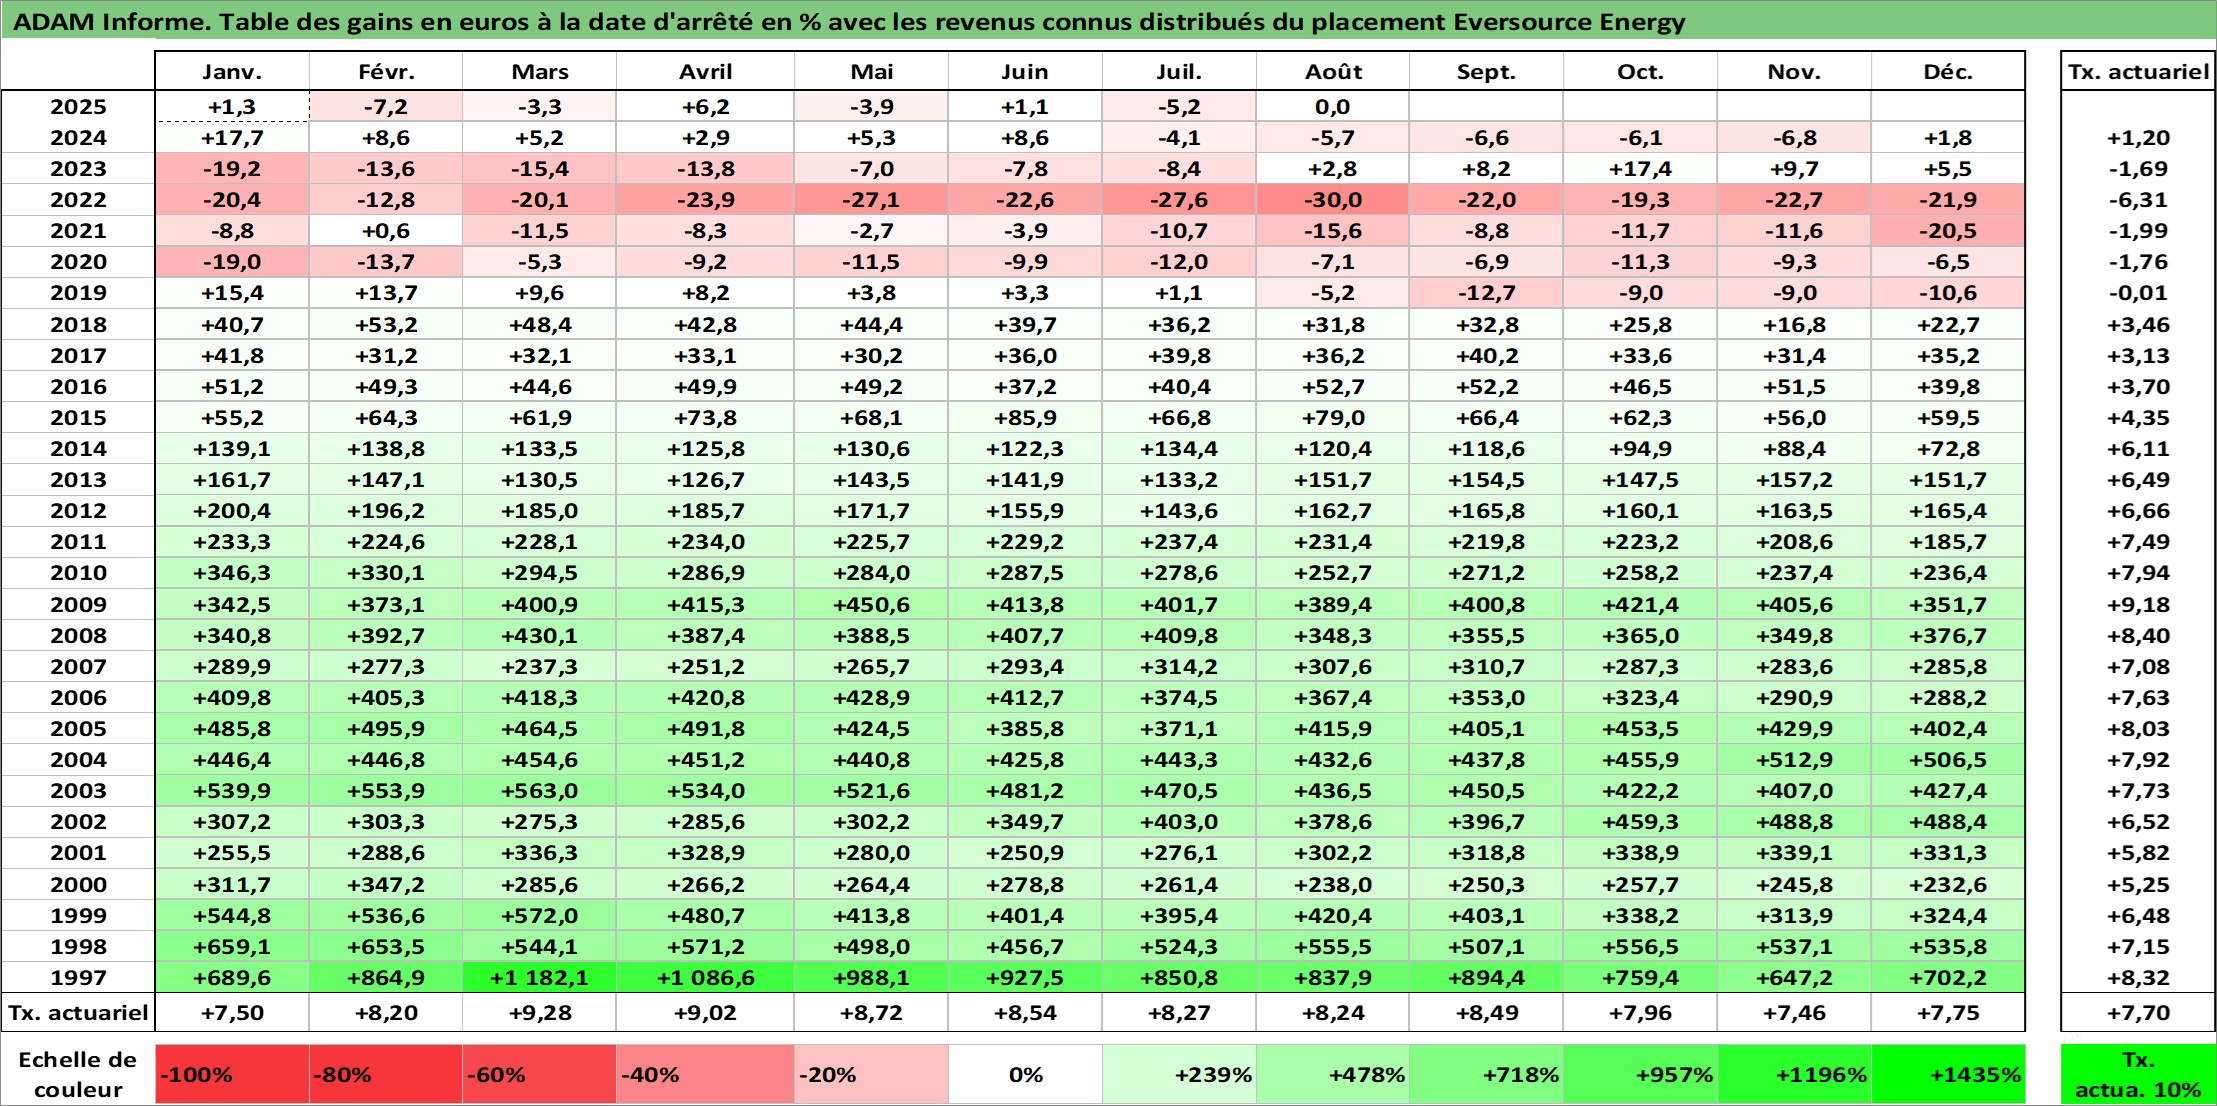This screenshot has height=1106, width=2217.
Task: Click the '+346,3' cell for January 2010
Action: 232,573
